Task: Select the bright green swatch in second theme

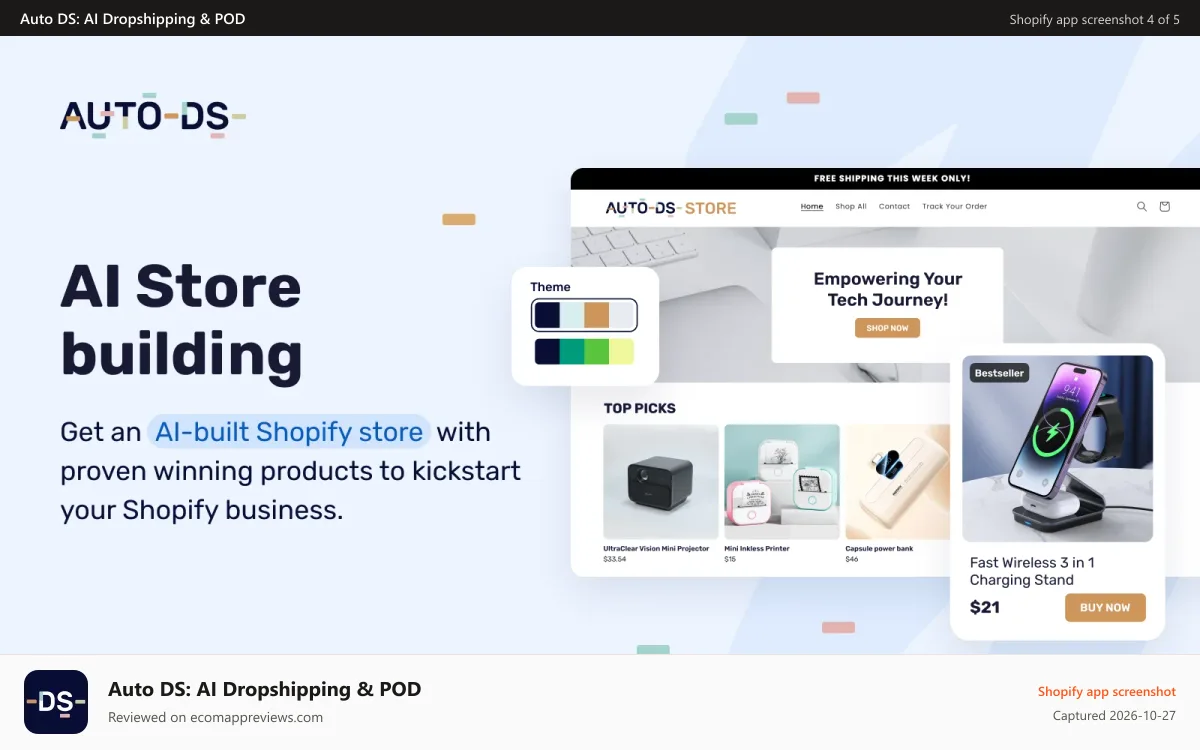Action: (x=597, y=351)
